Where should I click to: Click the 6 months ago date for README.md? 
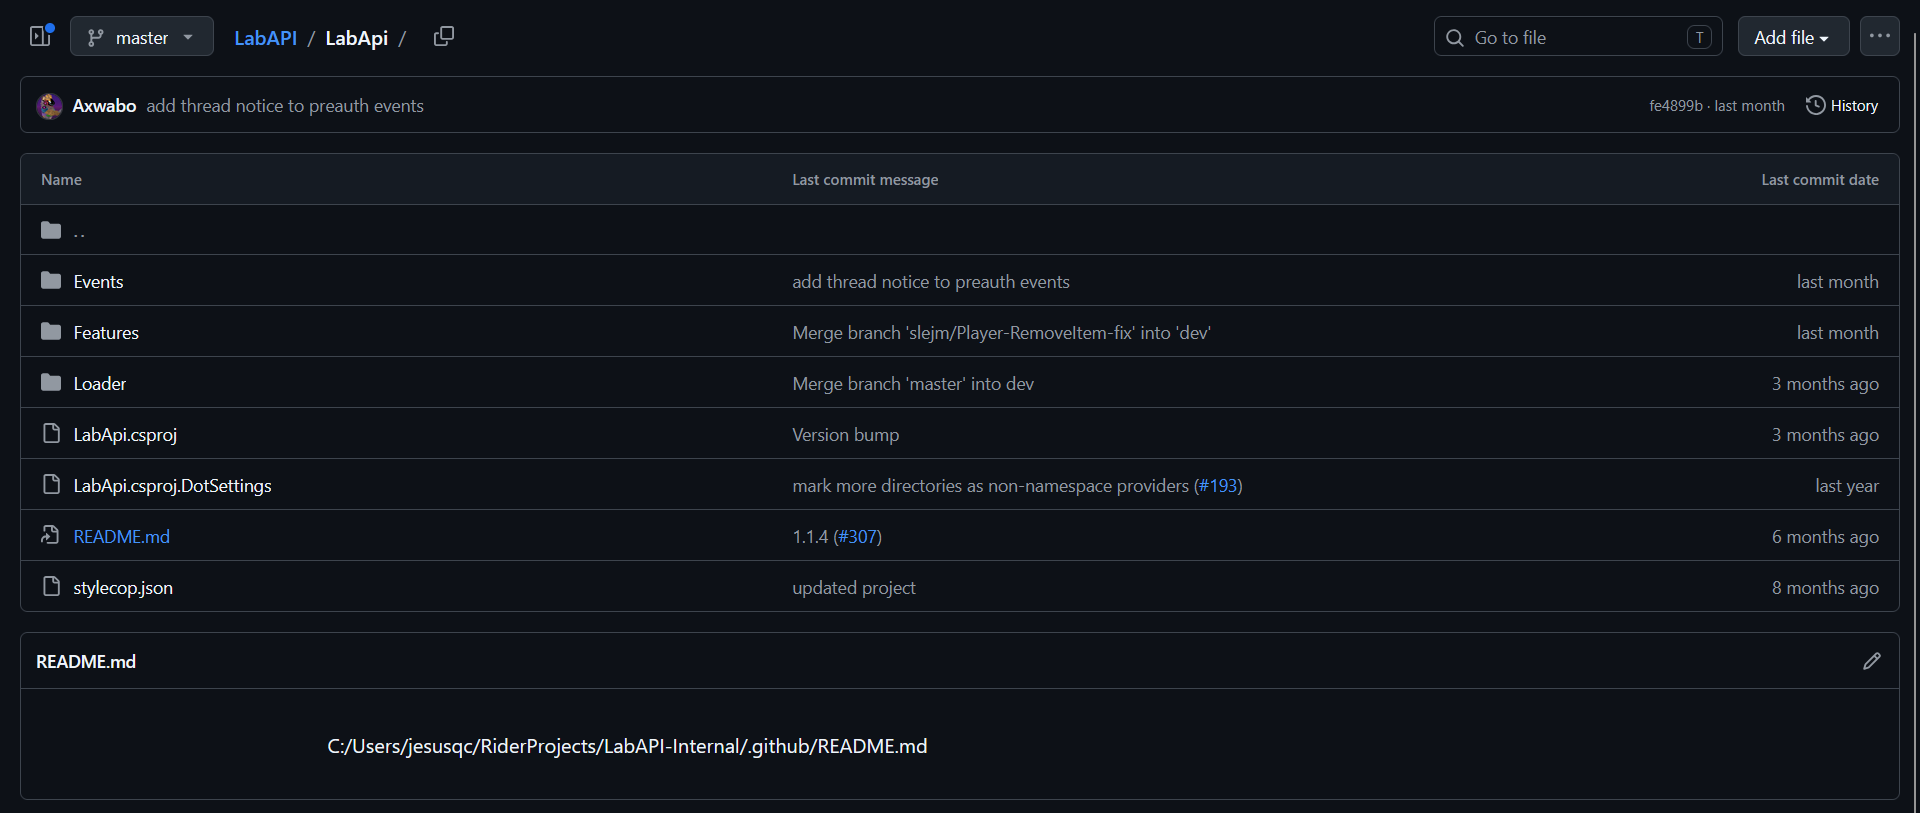tap(1825, 537)
